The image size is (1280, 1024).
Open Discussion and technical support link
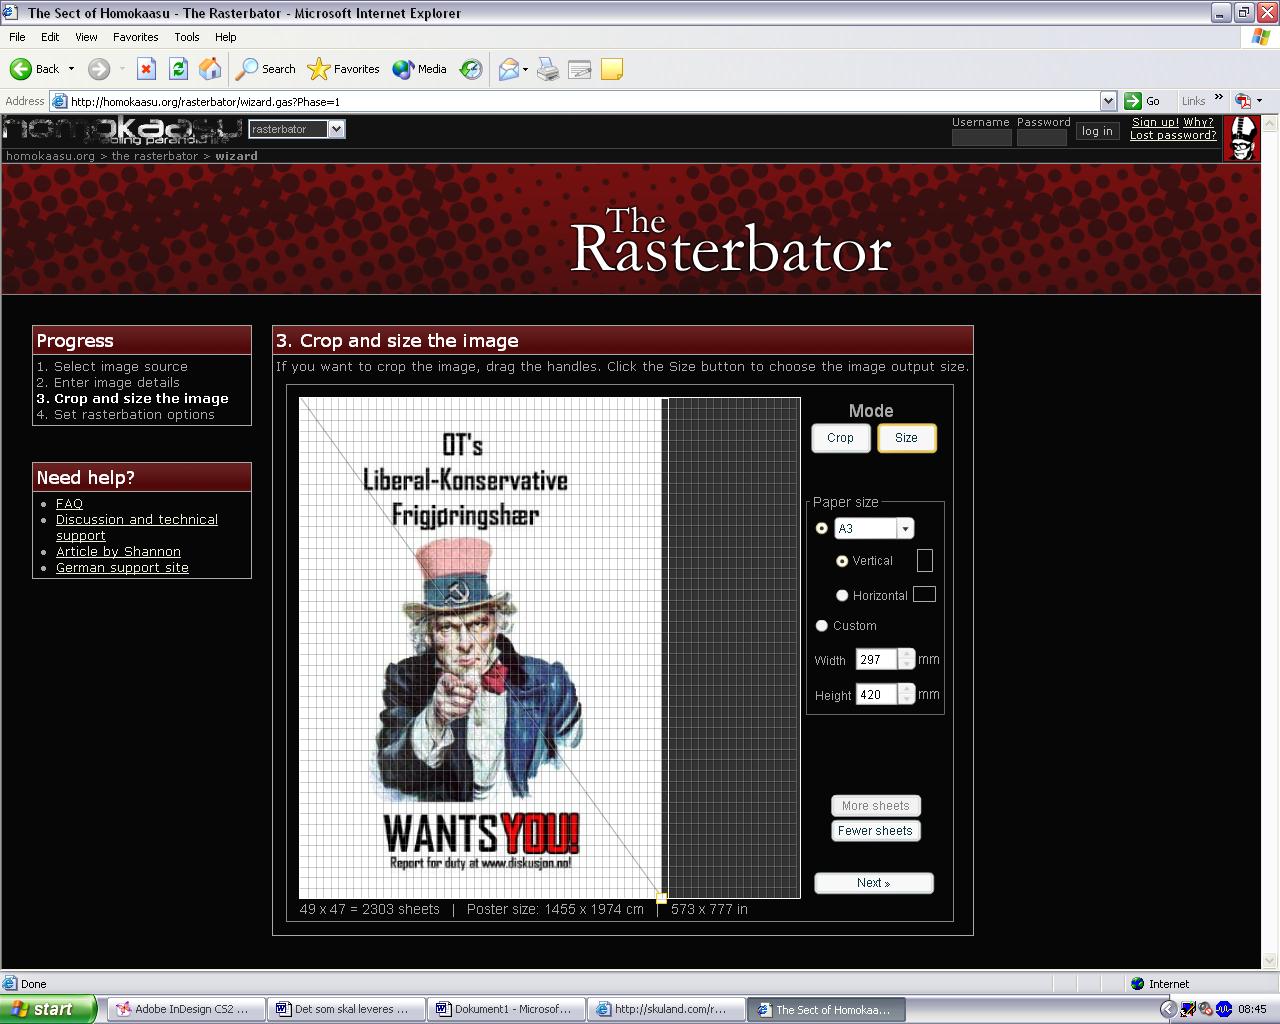pyautogui.click(x=136, y=527)
